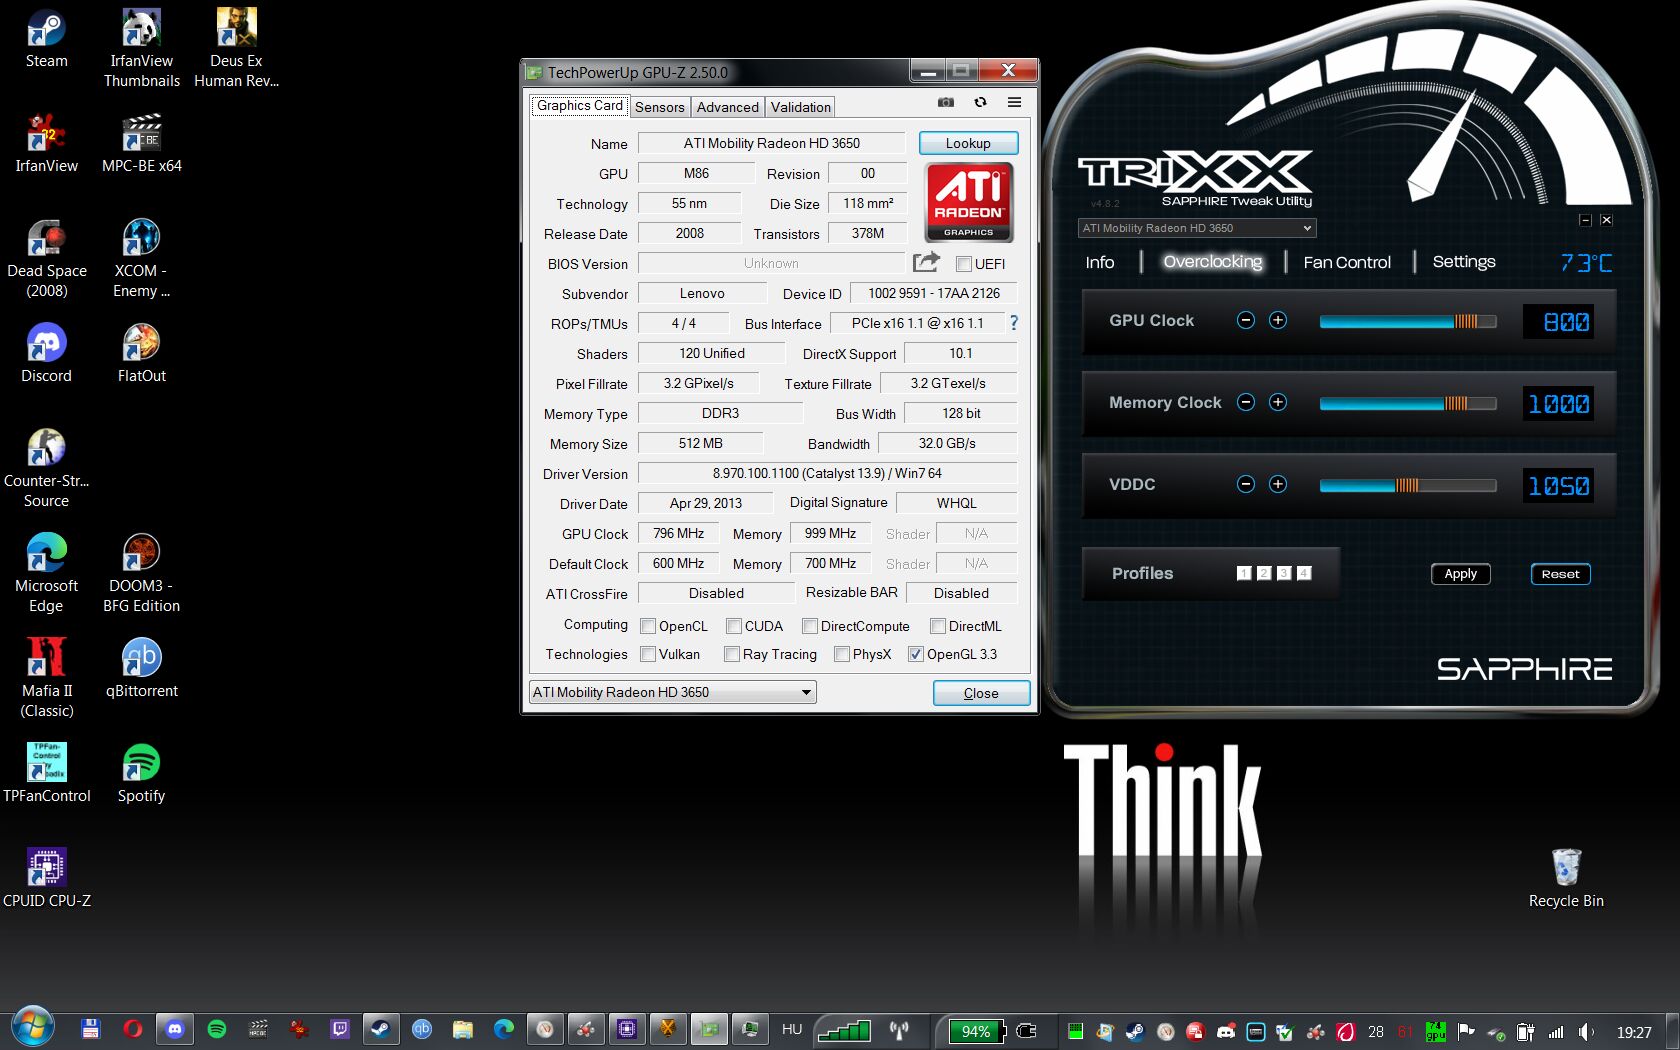Open TPFanControl desktop icon
The image size is (1680, 1050).
(x=46, y=774)
